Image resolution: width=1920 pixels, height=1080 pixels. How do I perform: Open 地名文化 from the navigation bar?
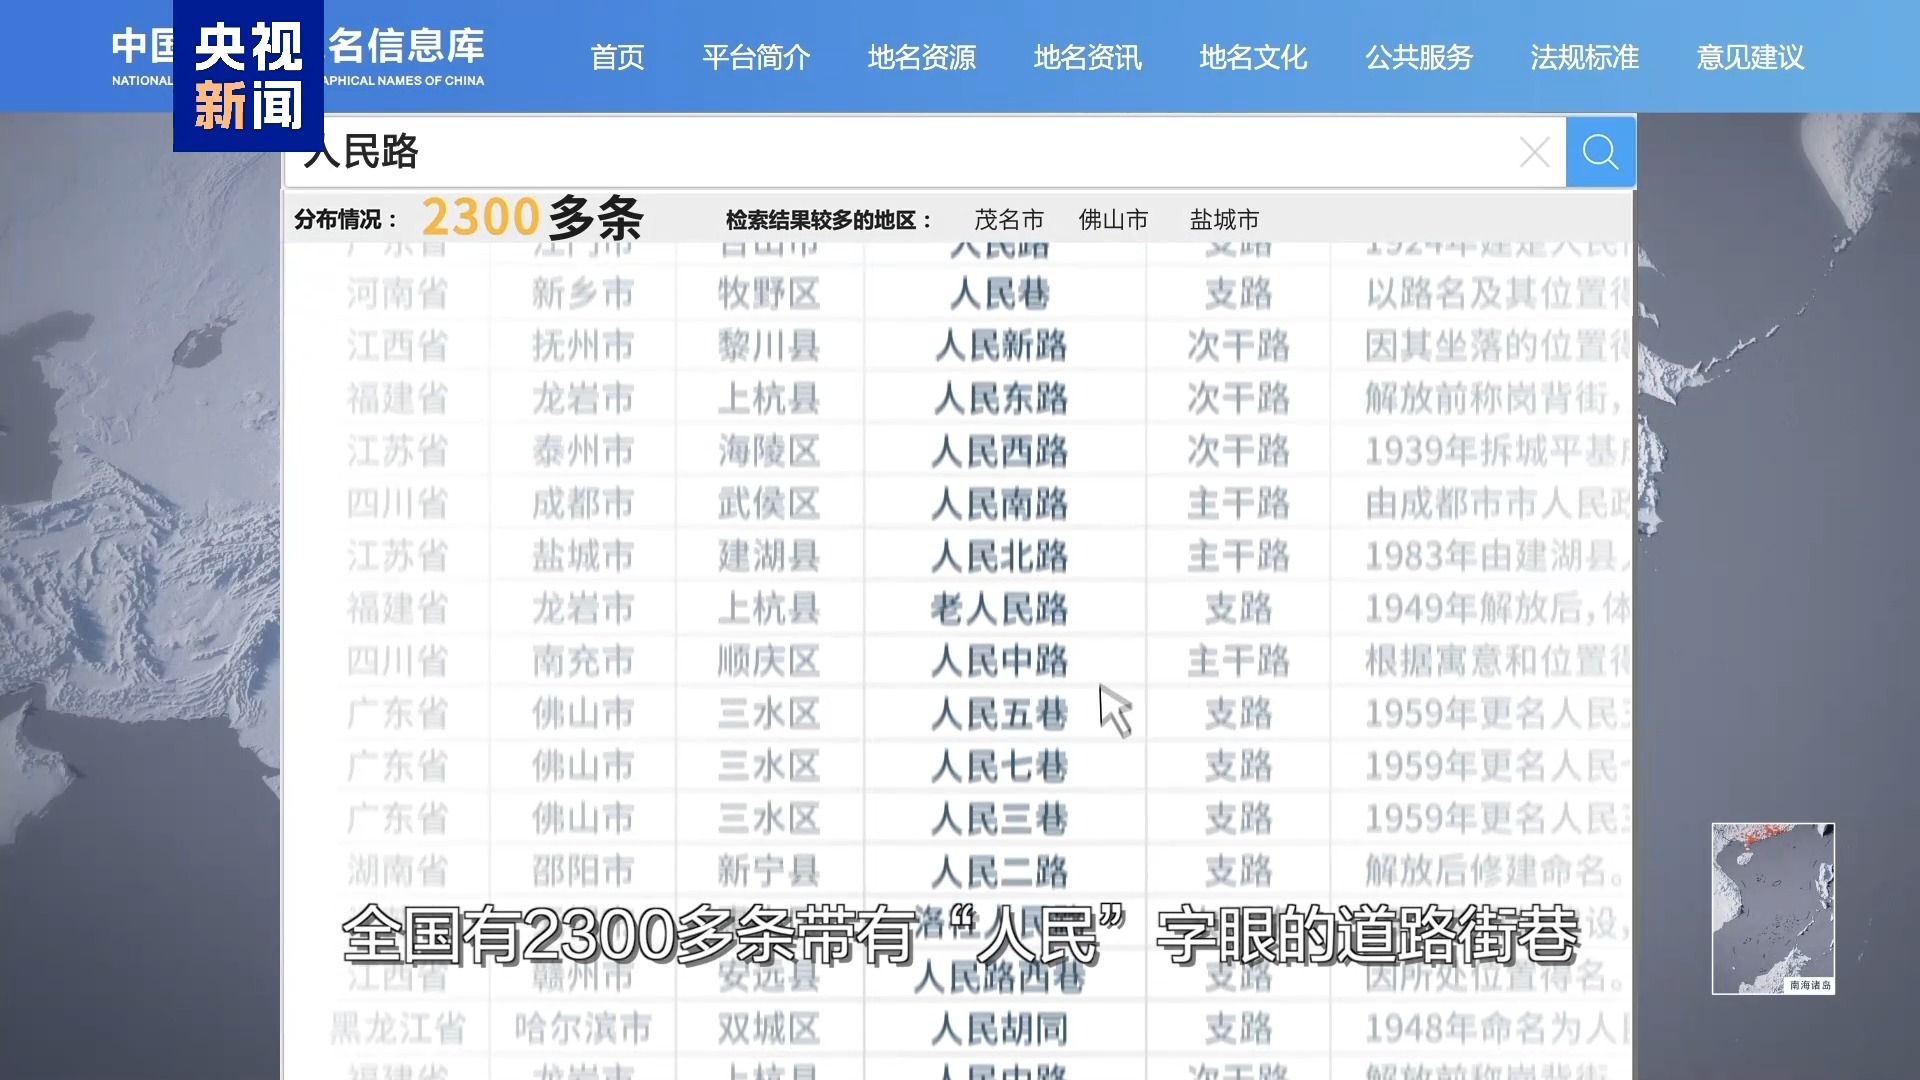(1252, 59)
